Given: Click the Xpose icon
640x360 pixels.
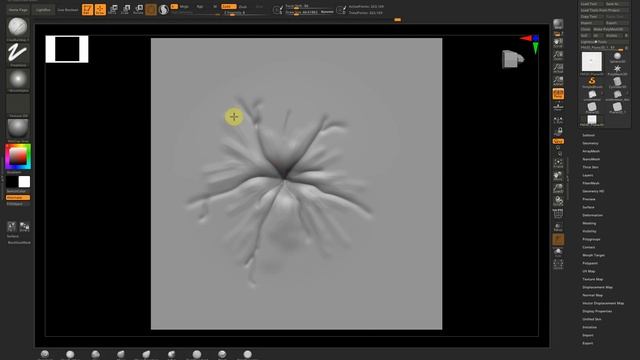Looking at the screenshot, I should 558,264.
